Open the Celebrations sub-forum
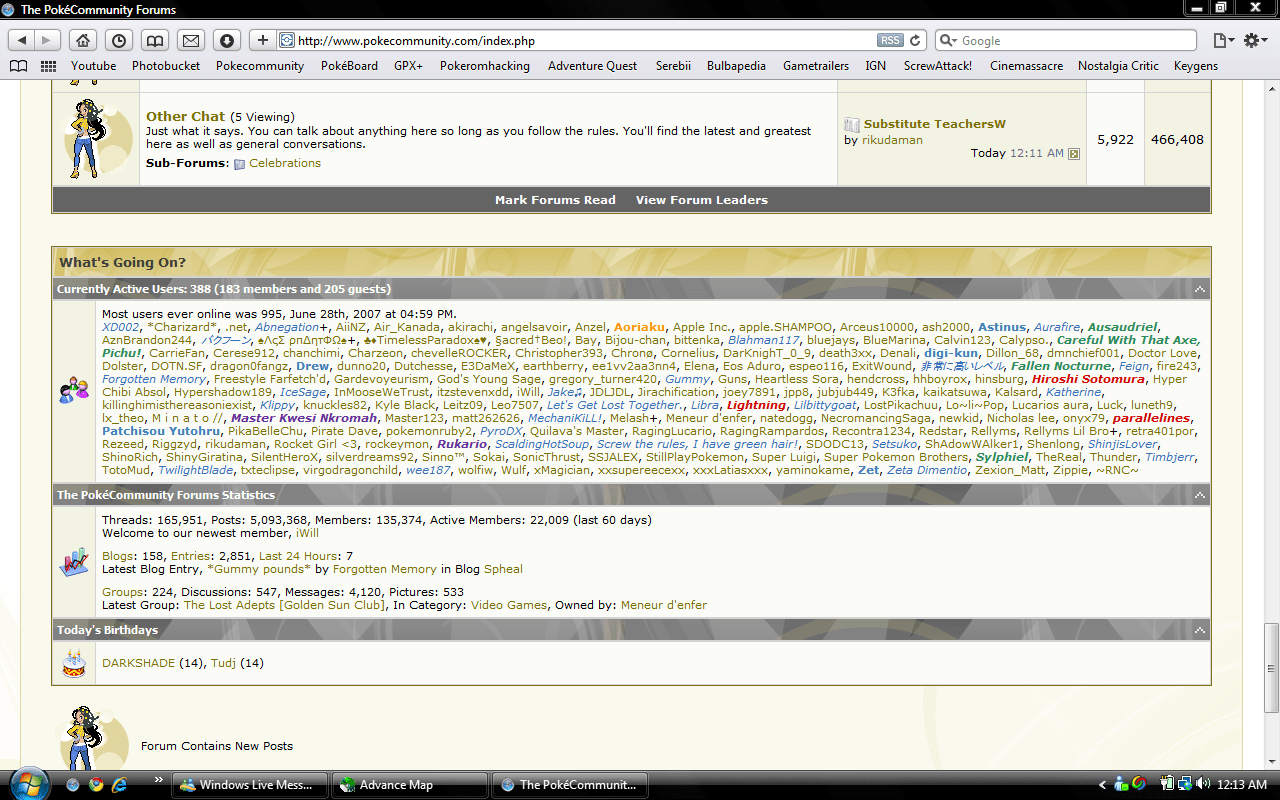Screen dimensions: 1280x800 285,163
